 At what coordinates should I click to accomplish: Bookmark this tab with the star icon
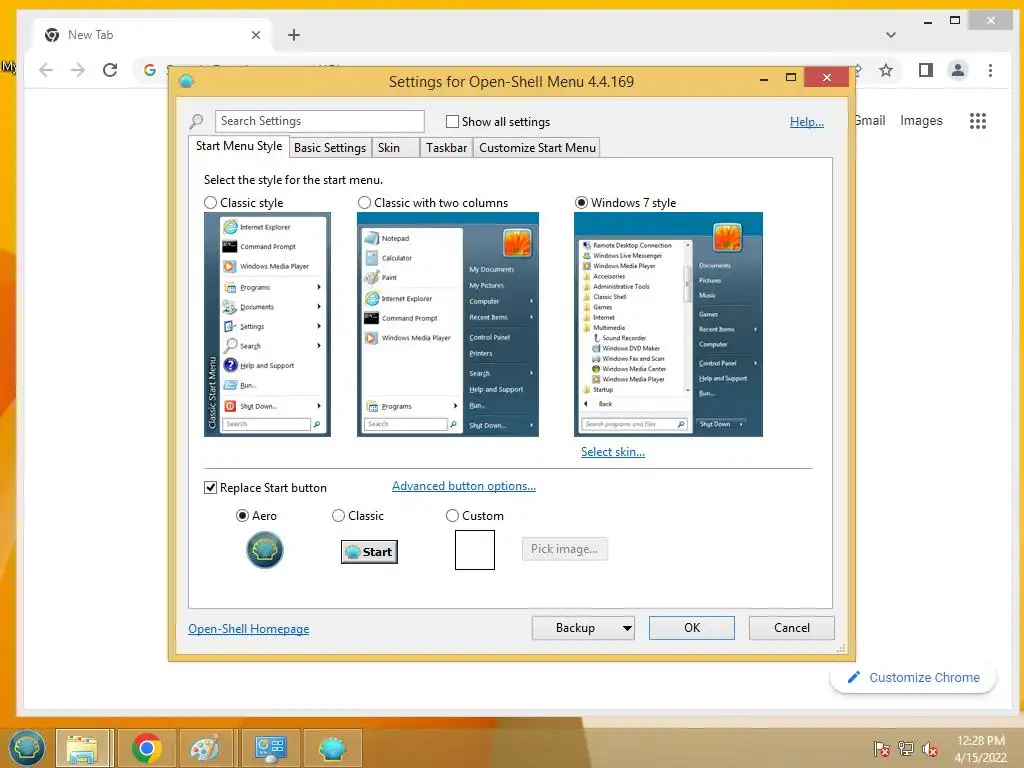click(886, 70)
